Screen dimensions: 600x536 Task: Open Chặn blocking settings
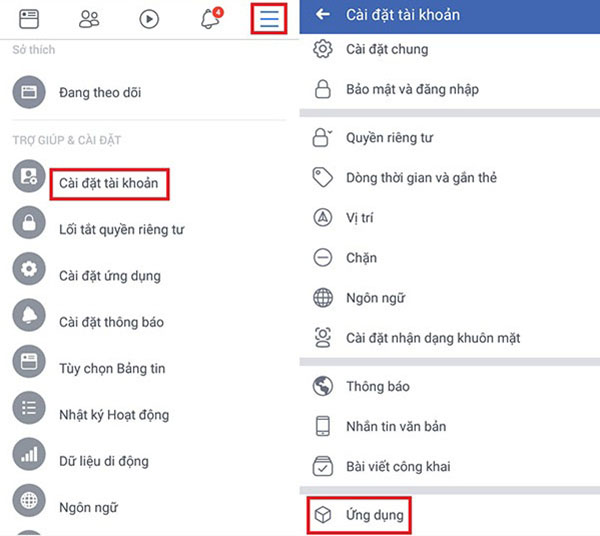click(x=362, y=258)
